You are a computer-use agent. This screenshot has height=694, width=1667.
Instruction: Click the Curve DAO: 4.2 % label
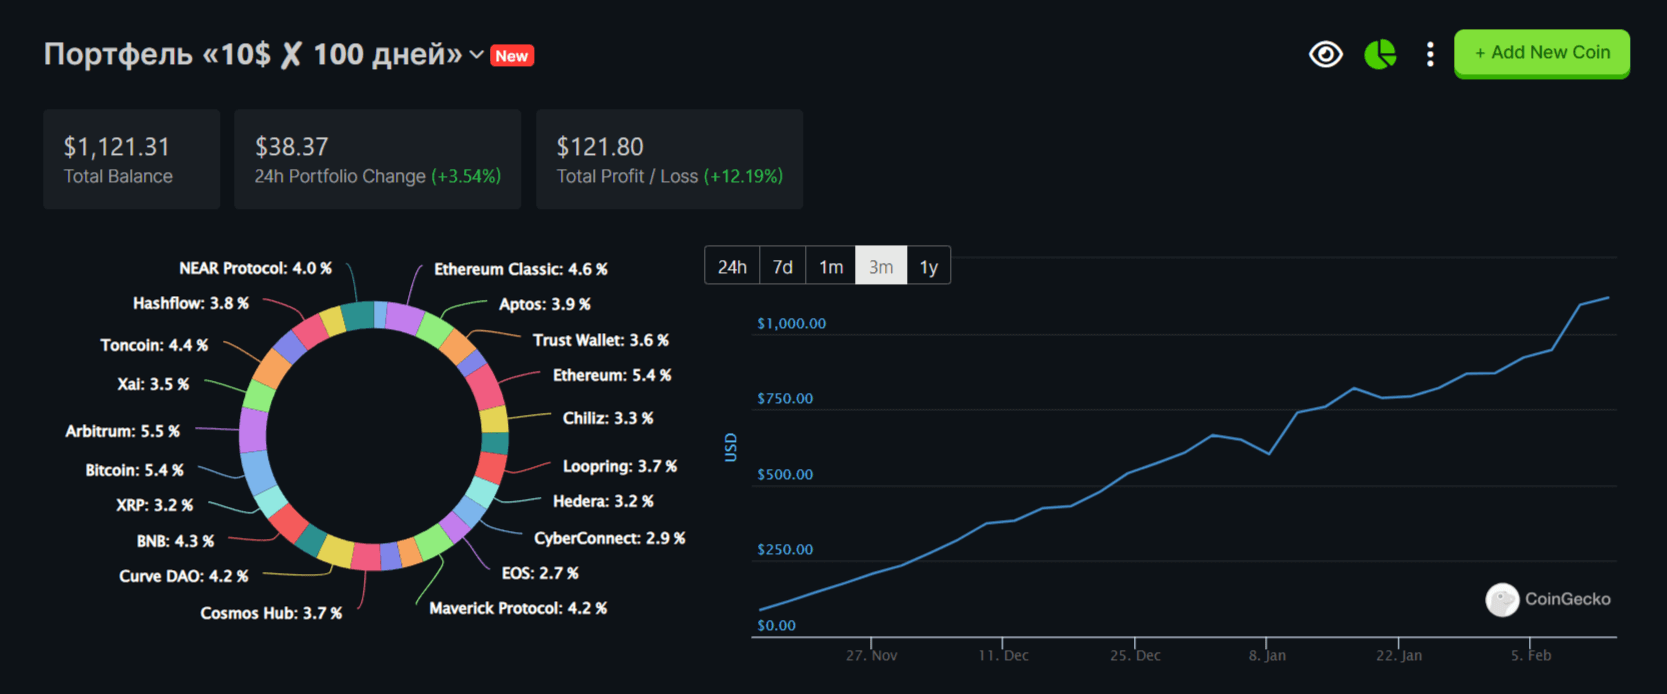tap(184, 576)
